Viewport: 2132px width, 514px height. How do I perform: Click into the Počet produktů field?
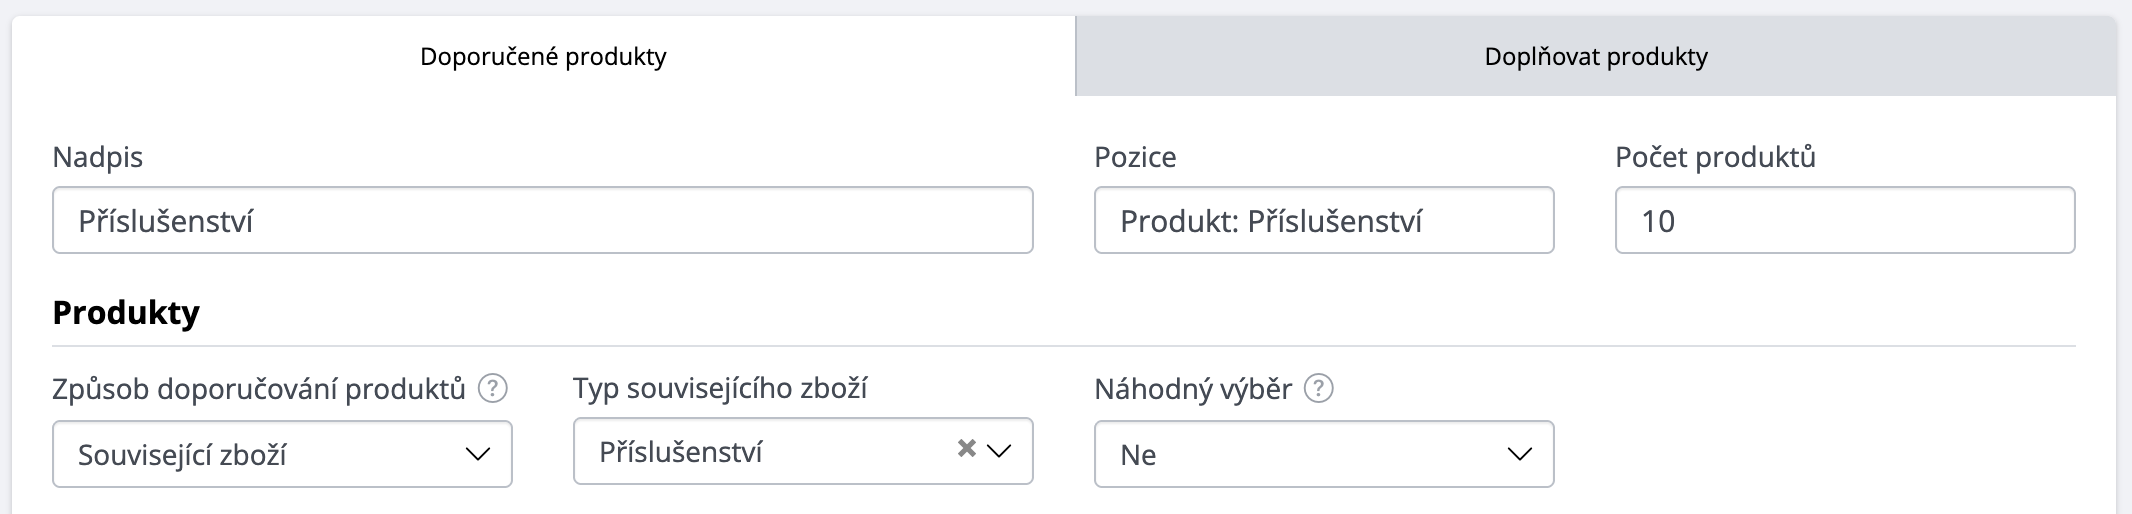pyautogui.click(x=1844, y=220)
